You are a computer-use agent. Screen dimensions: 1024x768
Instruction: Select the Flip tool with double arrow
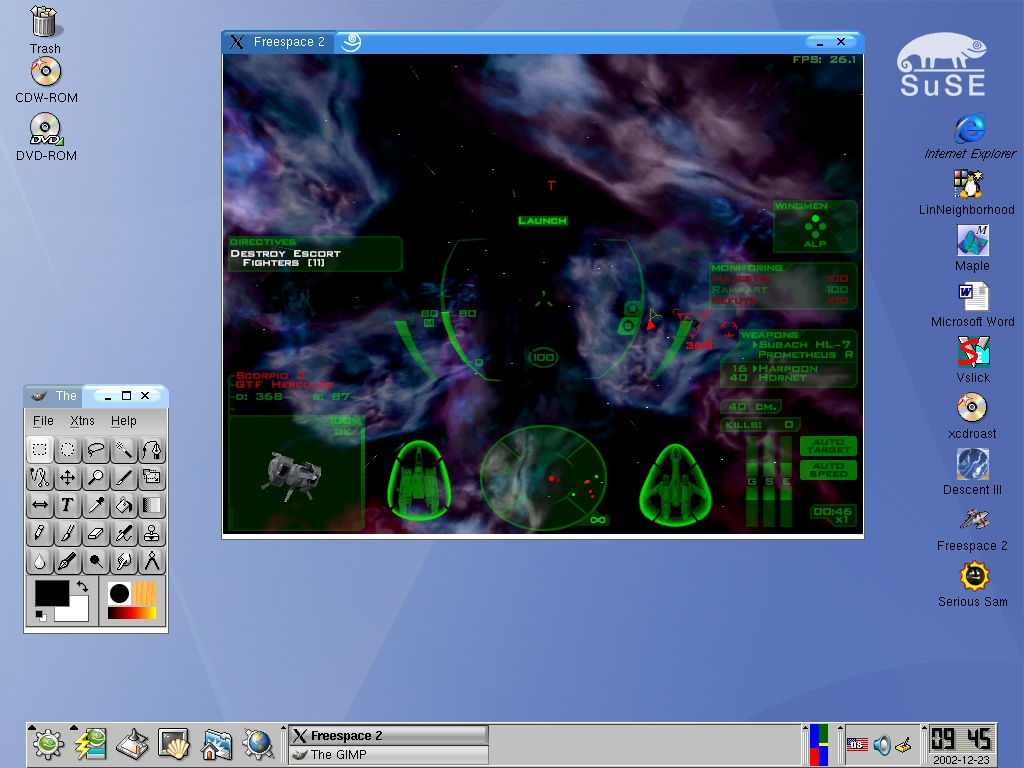(40, 505)
